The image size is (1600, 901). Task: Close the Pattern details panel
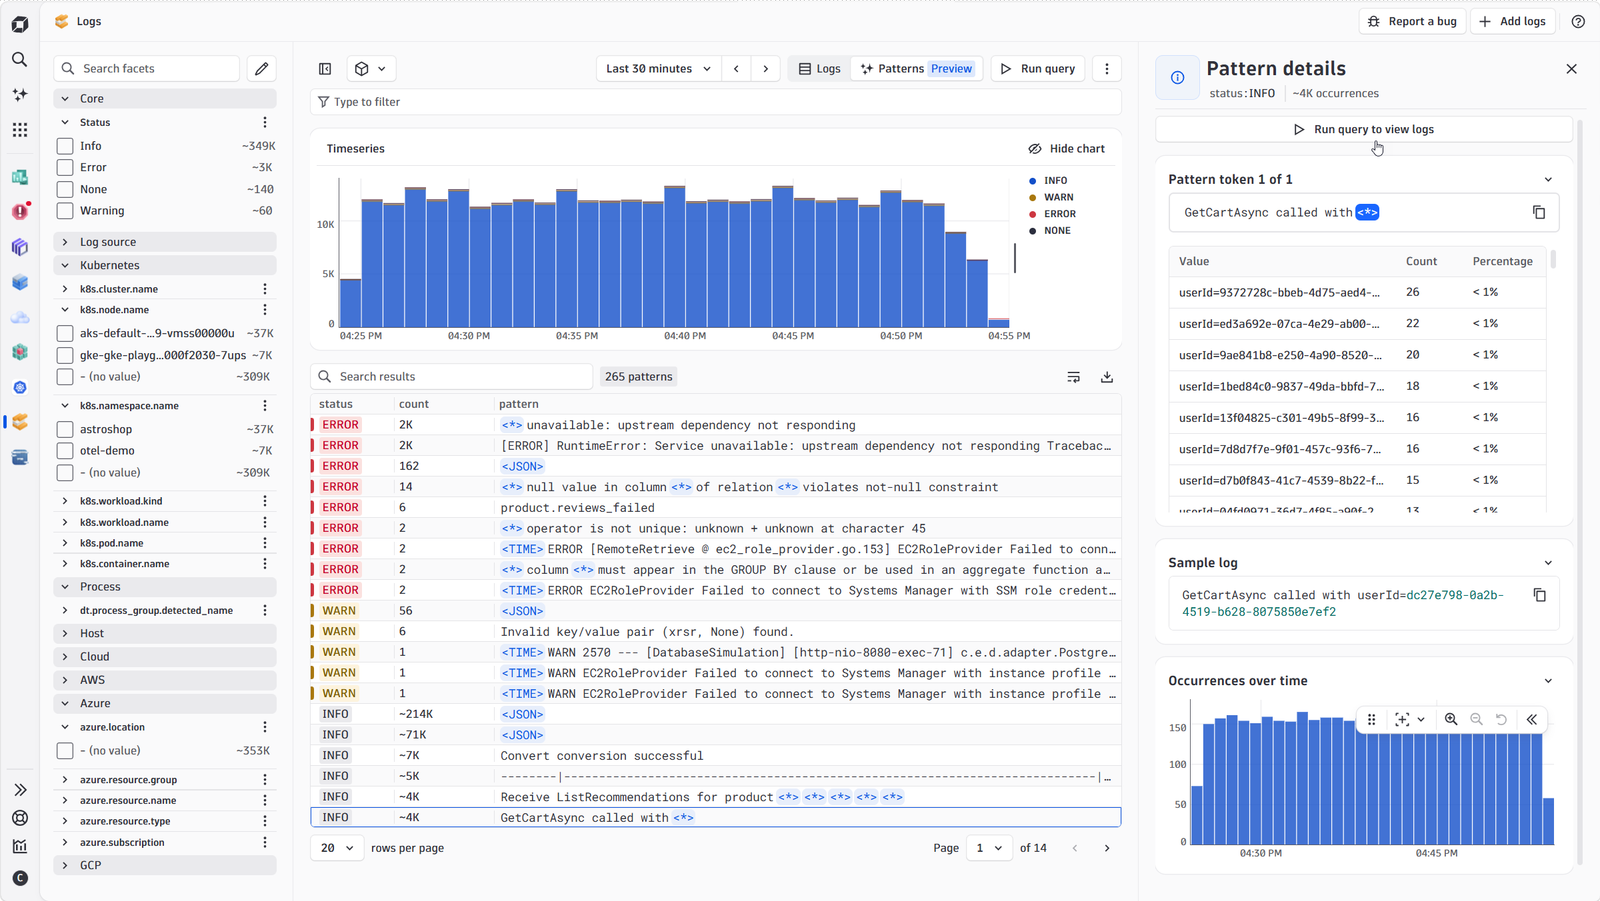coord(1571,69)
